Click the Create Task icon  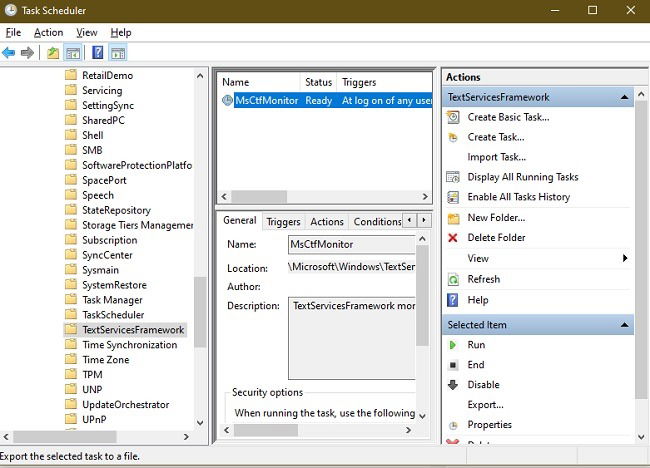click(x=453, y=137)
